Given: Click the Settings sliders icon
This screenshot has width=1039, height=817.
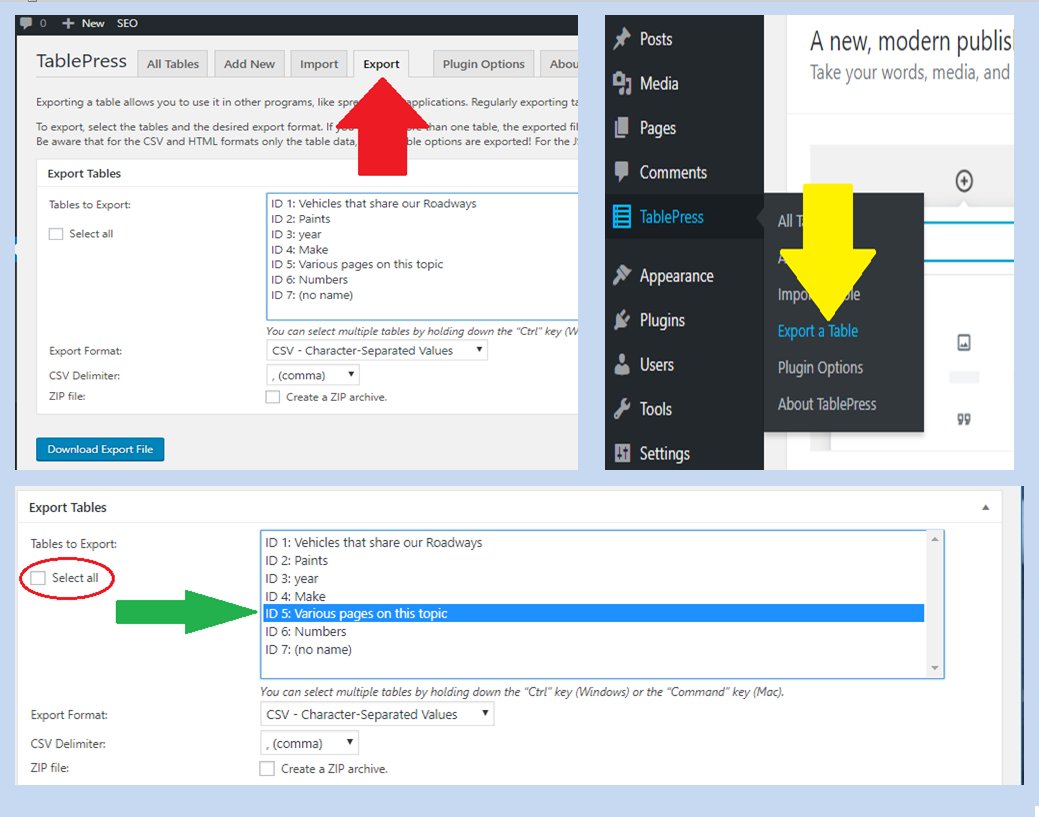Looking at the screenshot, I should click(x=622, y=453).
